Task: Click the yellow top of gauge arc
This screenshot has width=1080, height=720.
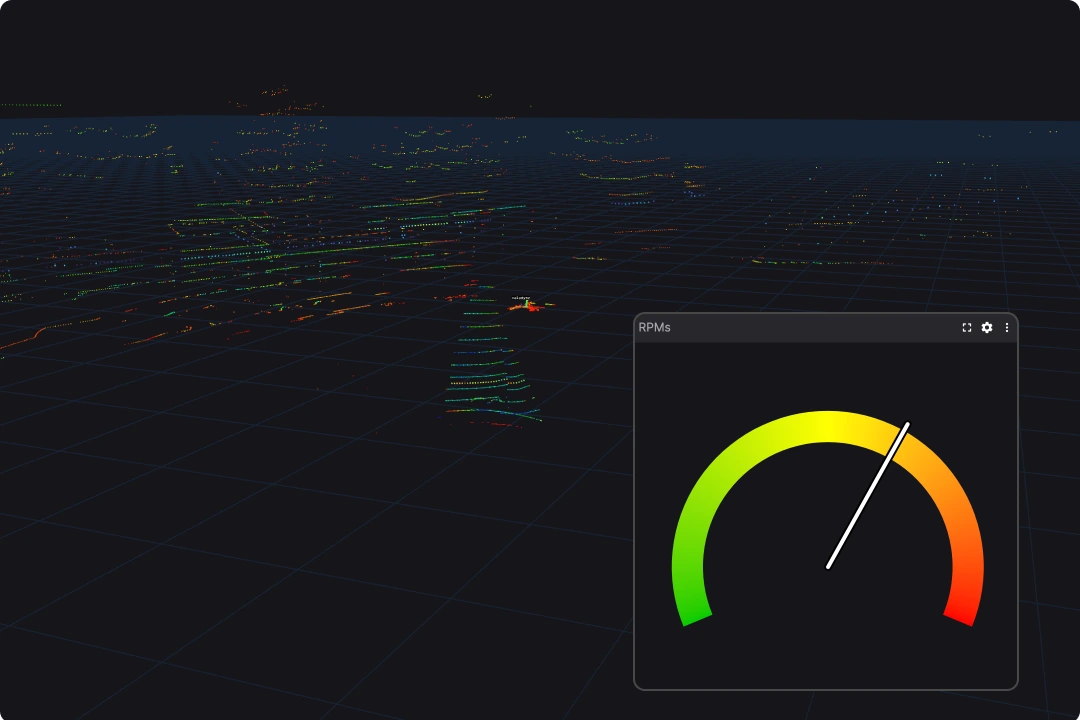Action: 828,426
